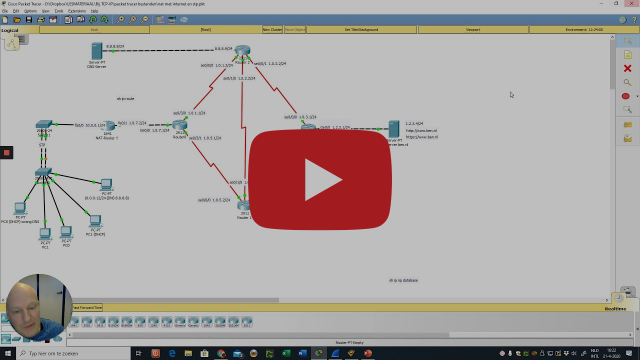Screen dimensions: 640x360
Task: Toggle the red stop recording button
Action: pos(6,153)
